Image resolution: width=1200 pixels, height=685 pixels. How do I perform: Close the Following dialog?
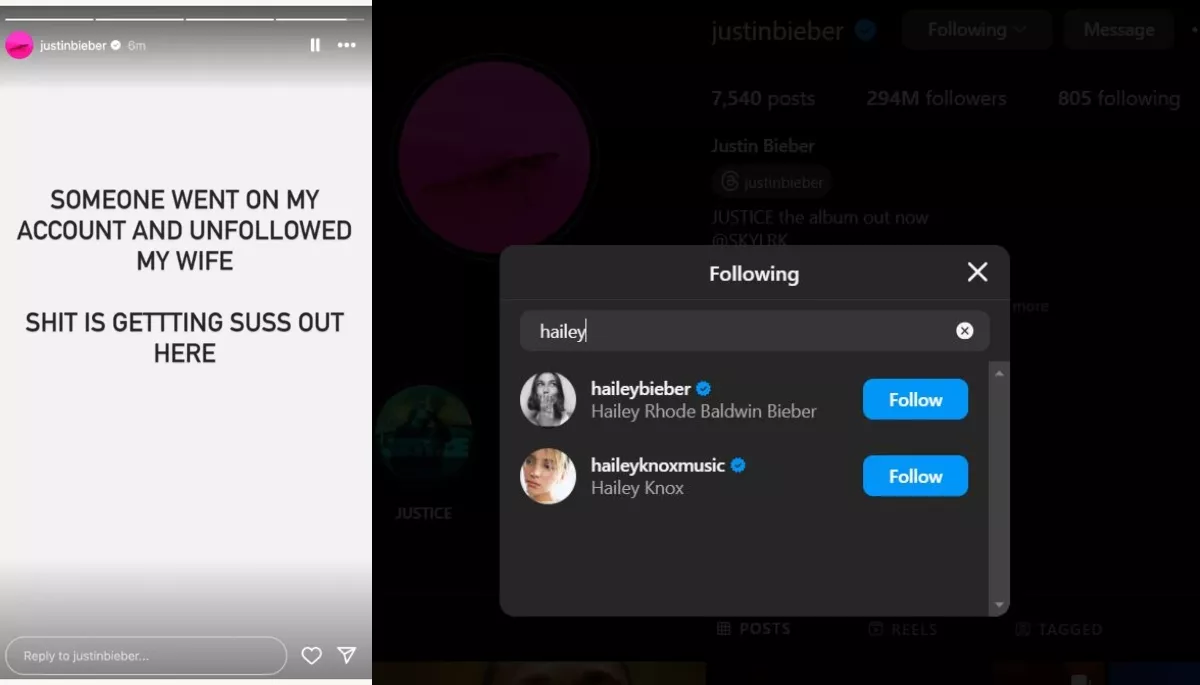pos(977,272)
